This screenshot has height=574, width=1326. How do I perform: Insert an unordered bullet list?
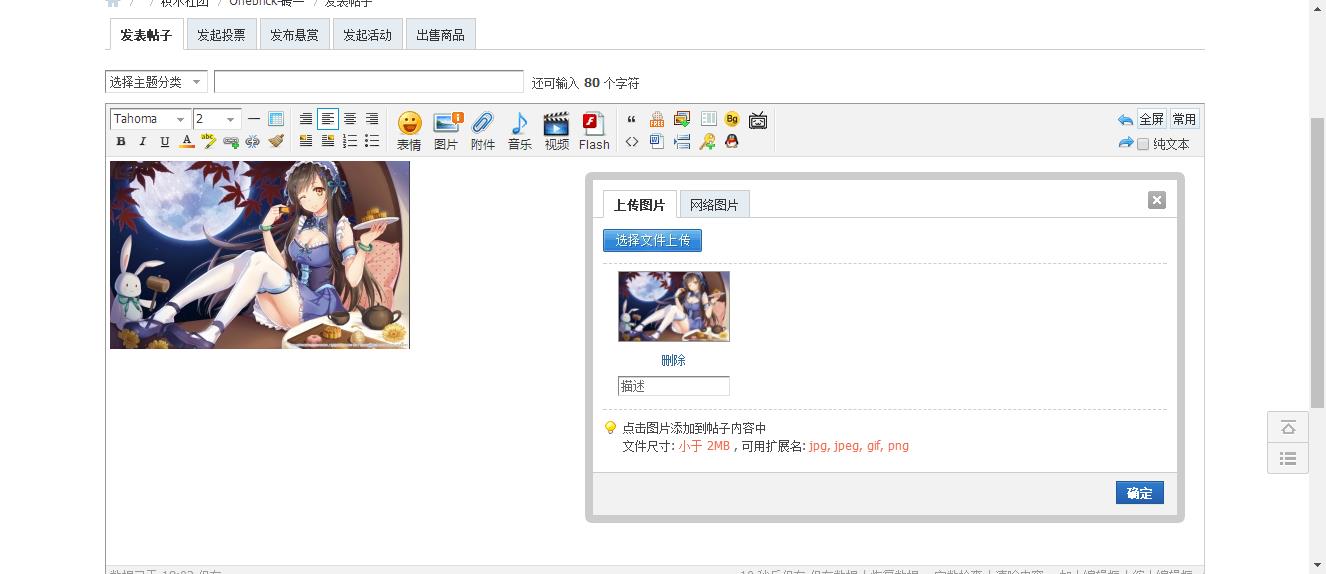tap(372, 142)
